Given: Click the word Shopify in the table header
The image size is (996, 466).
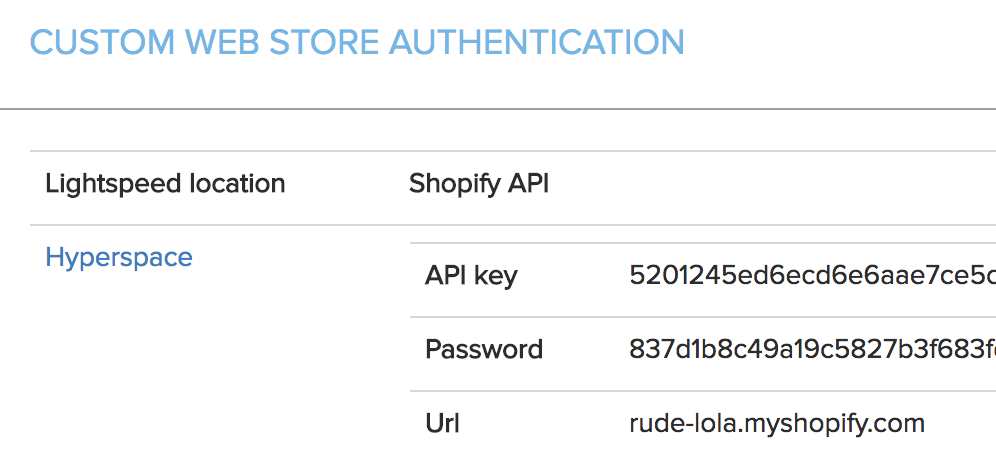Looking at the screenshot, I should (x=454, y=184).
